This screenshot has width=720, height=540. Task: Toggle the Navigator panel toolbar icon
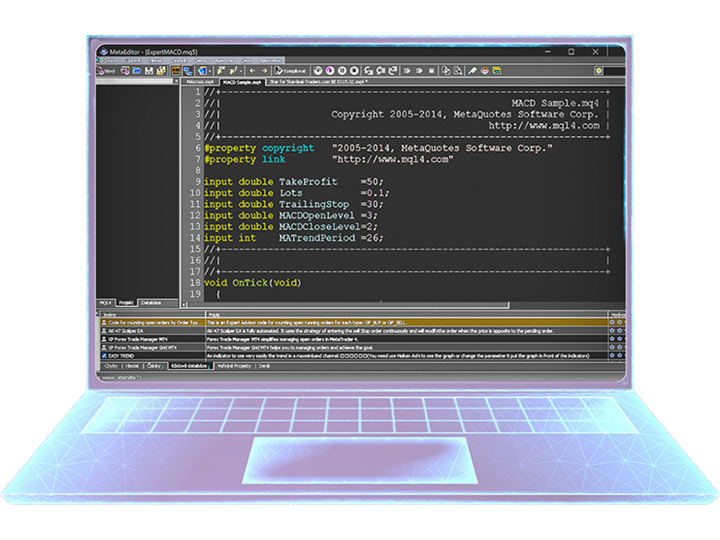(x=176, y=71)
